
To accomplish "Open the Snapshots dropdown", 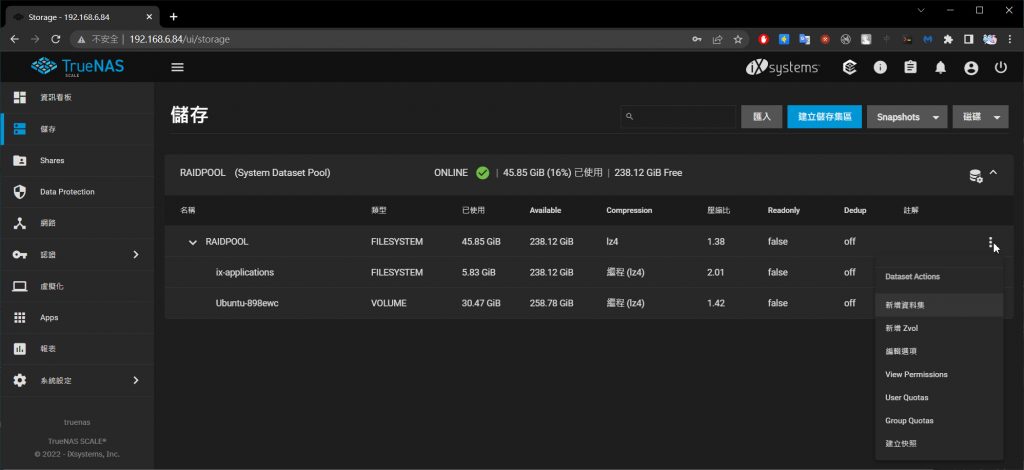I will pos(906,117).
